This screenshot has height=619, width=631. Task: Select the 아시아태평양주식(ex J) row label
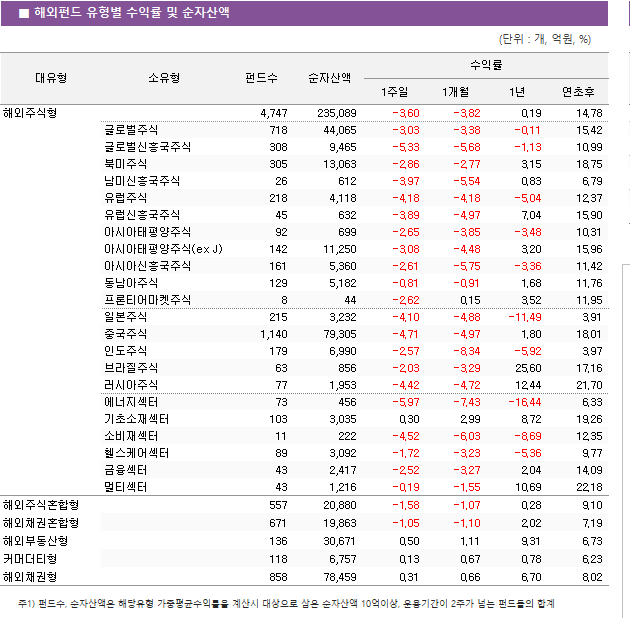click(x=163, y=249)
